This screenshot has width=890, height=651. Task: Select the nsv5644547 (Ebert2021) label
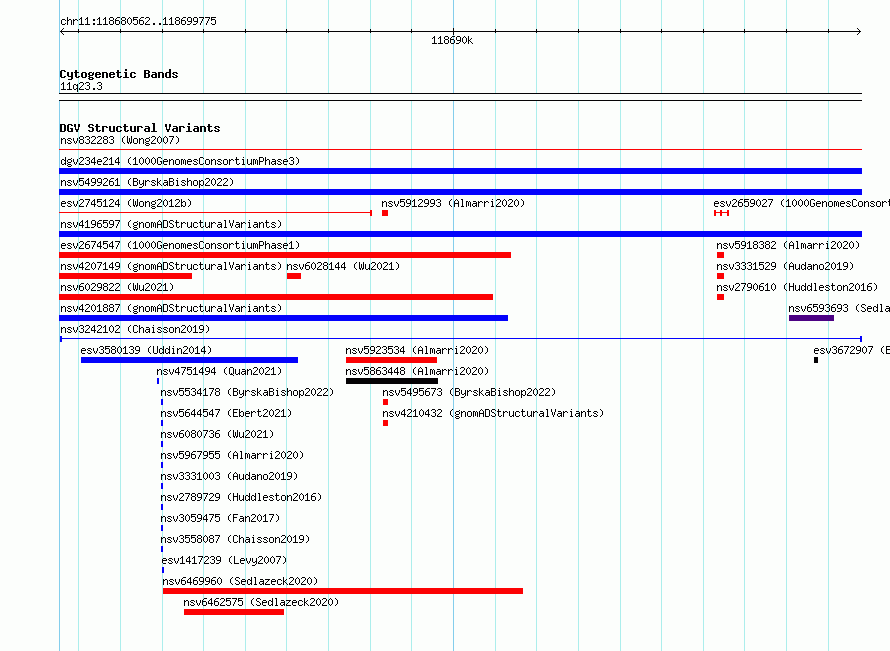pyautogui.click(x=226, y=413)
